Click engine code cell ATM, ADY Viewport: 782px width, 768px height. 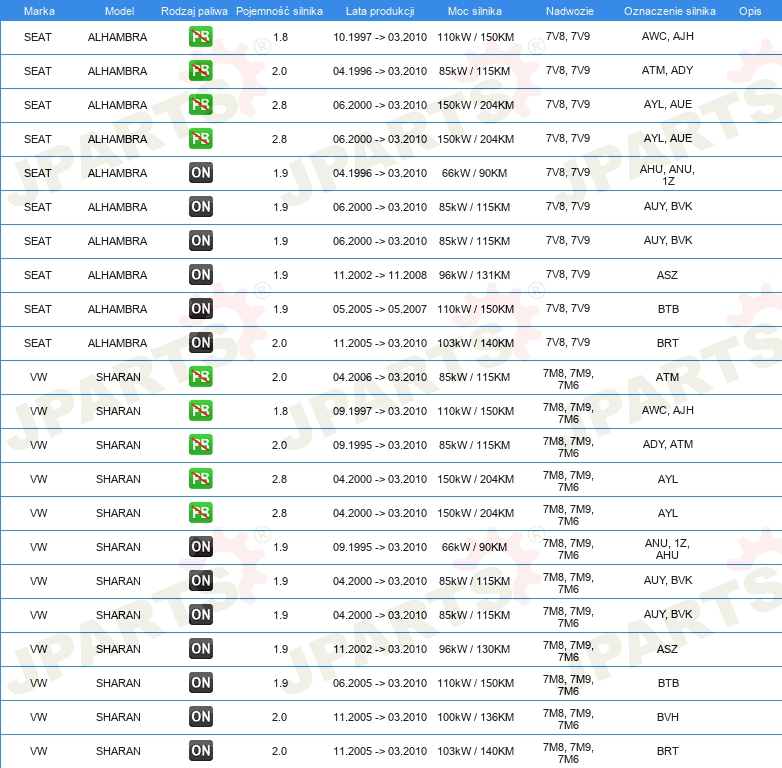(x=668, y=70)
